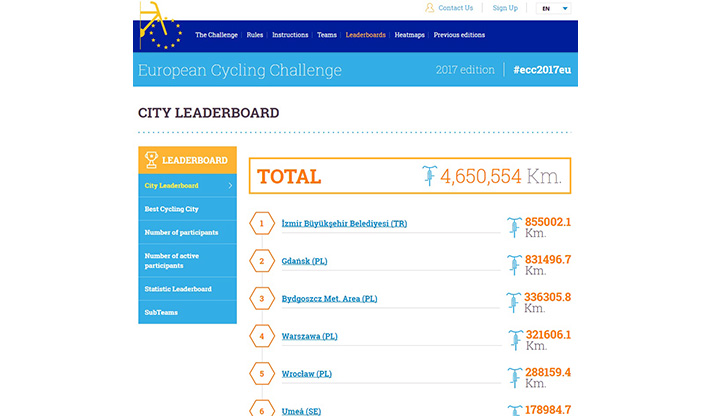Select Best Cycling City in sidebar
This screenshot has width=712, height=416.
(x=172, y=209)
